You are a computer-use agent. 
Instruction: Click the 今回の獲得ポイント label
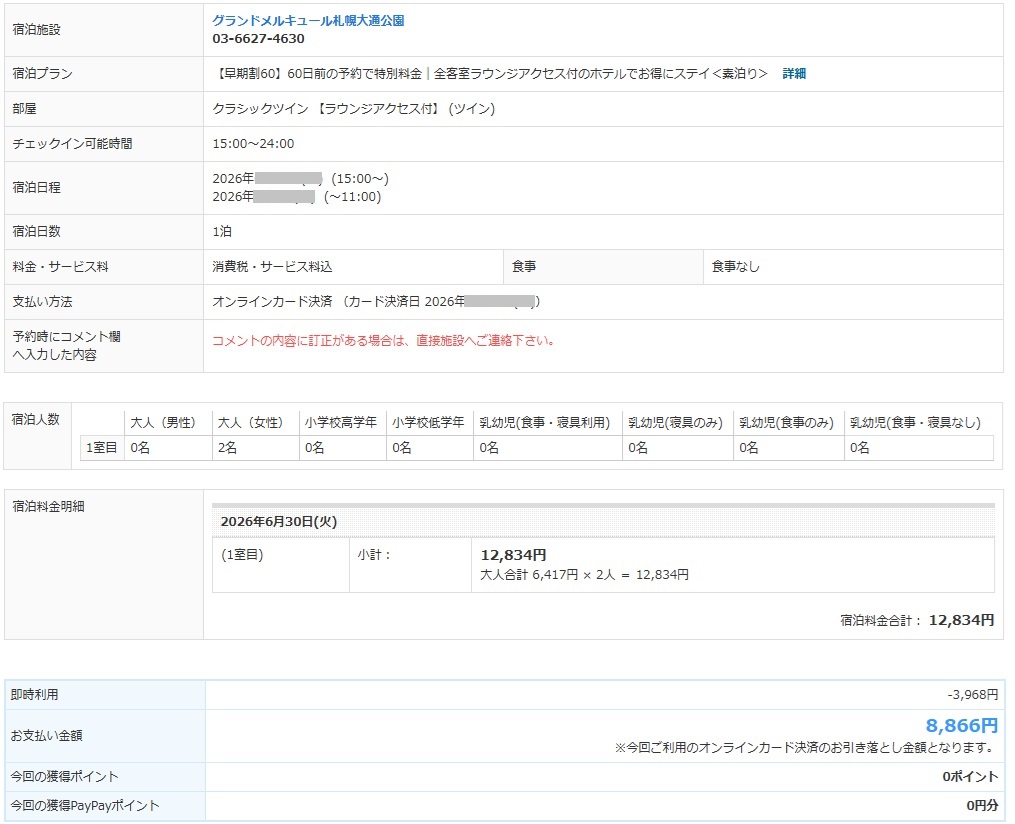pyautogui.click(x=64, y=776)
